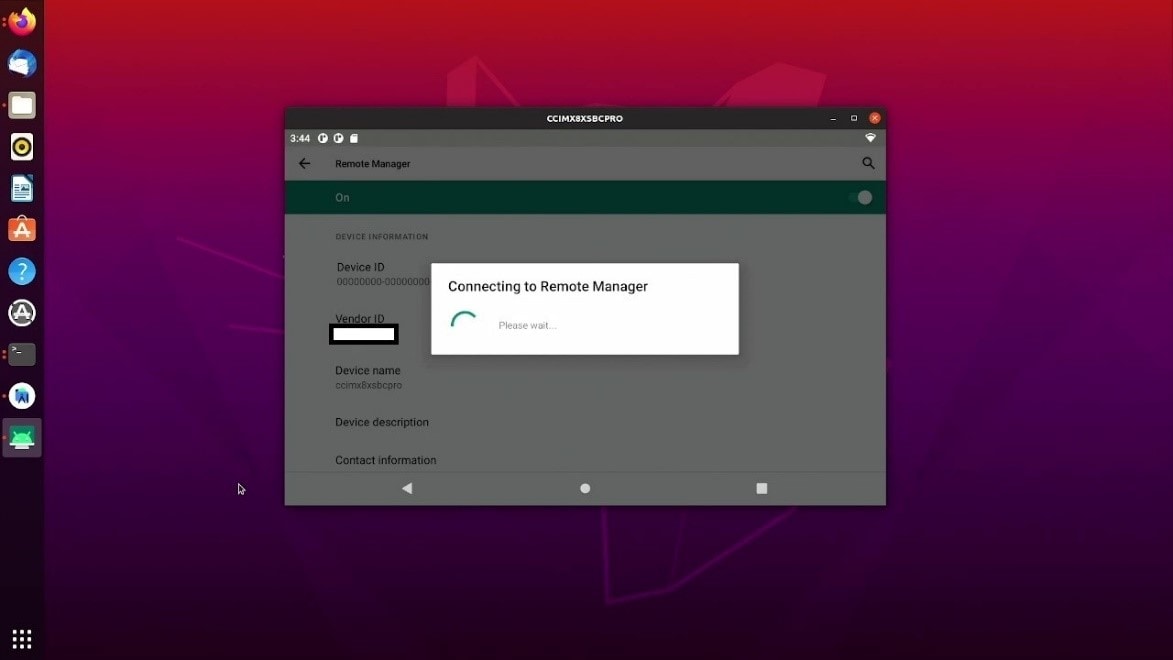Click the back arrow in Remote Manager header

305,164
